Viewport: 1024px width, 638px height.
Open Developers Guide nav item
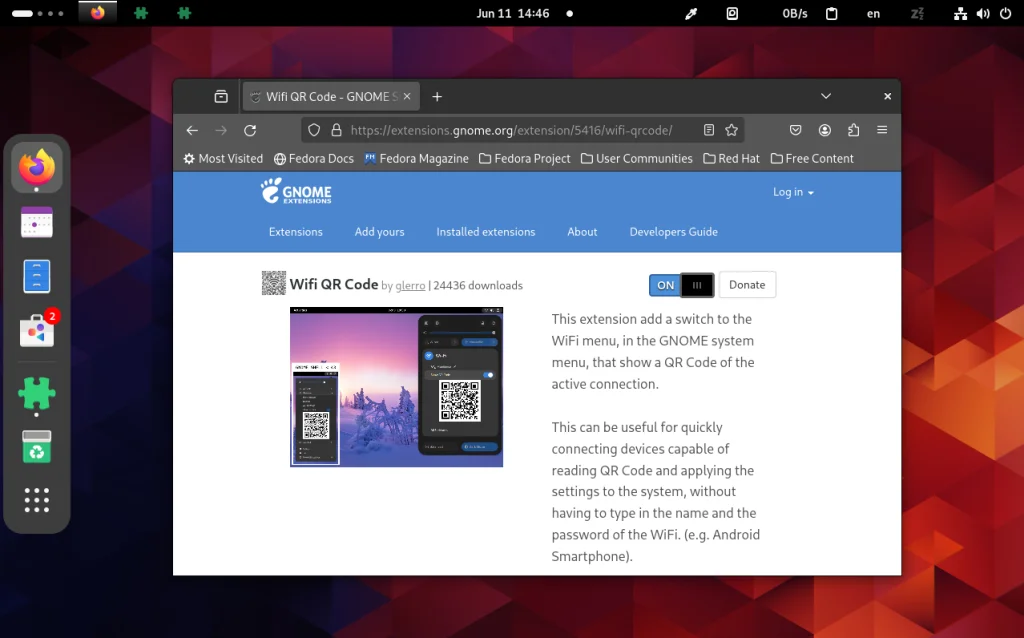673,232
